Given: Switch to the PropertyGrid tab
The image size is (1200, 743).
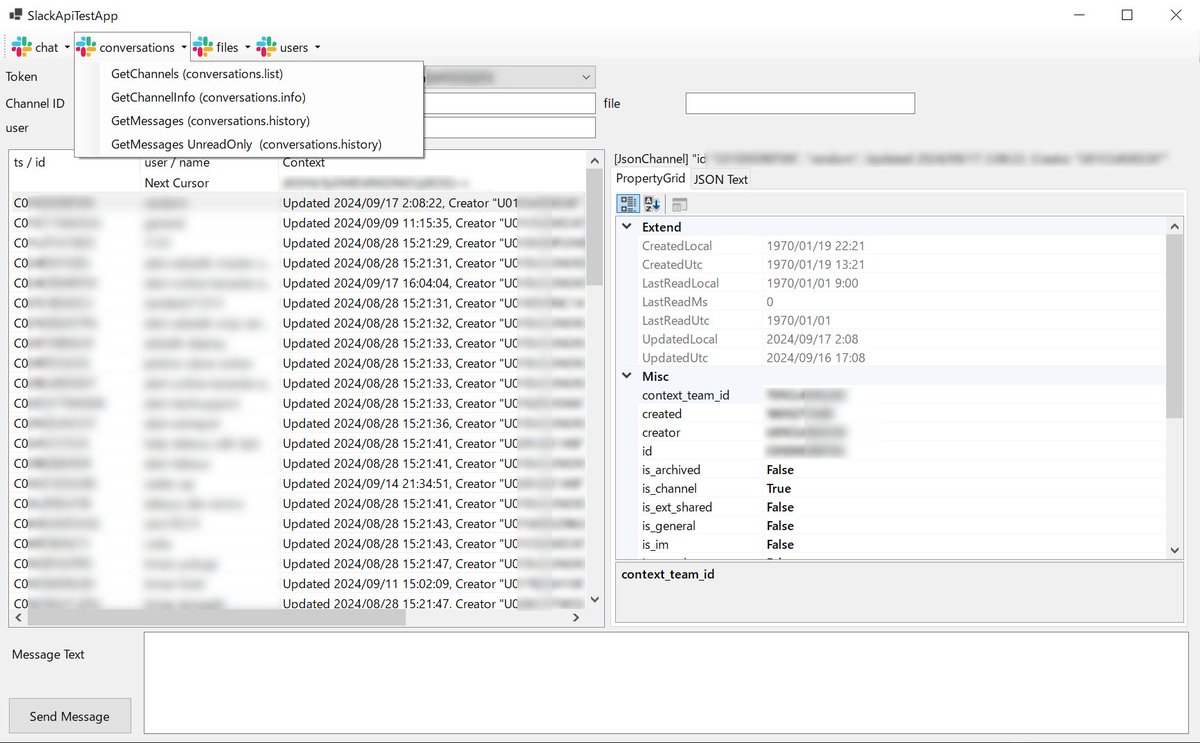Looking at the screenshot, I should (650, 178).
